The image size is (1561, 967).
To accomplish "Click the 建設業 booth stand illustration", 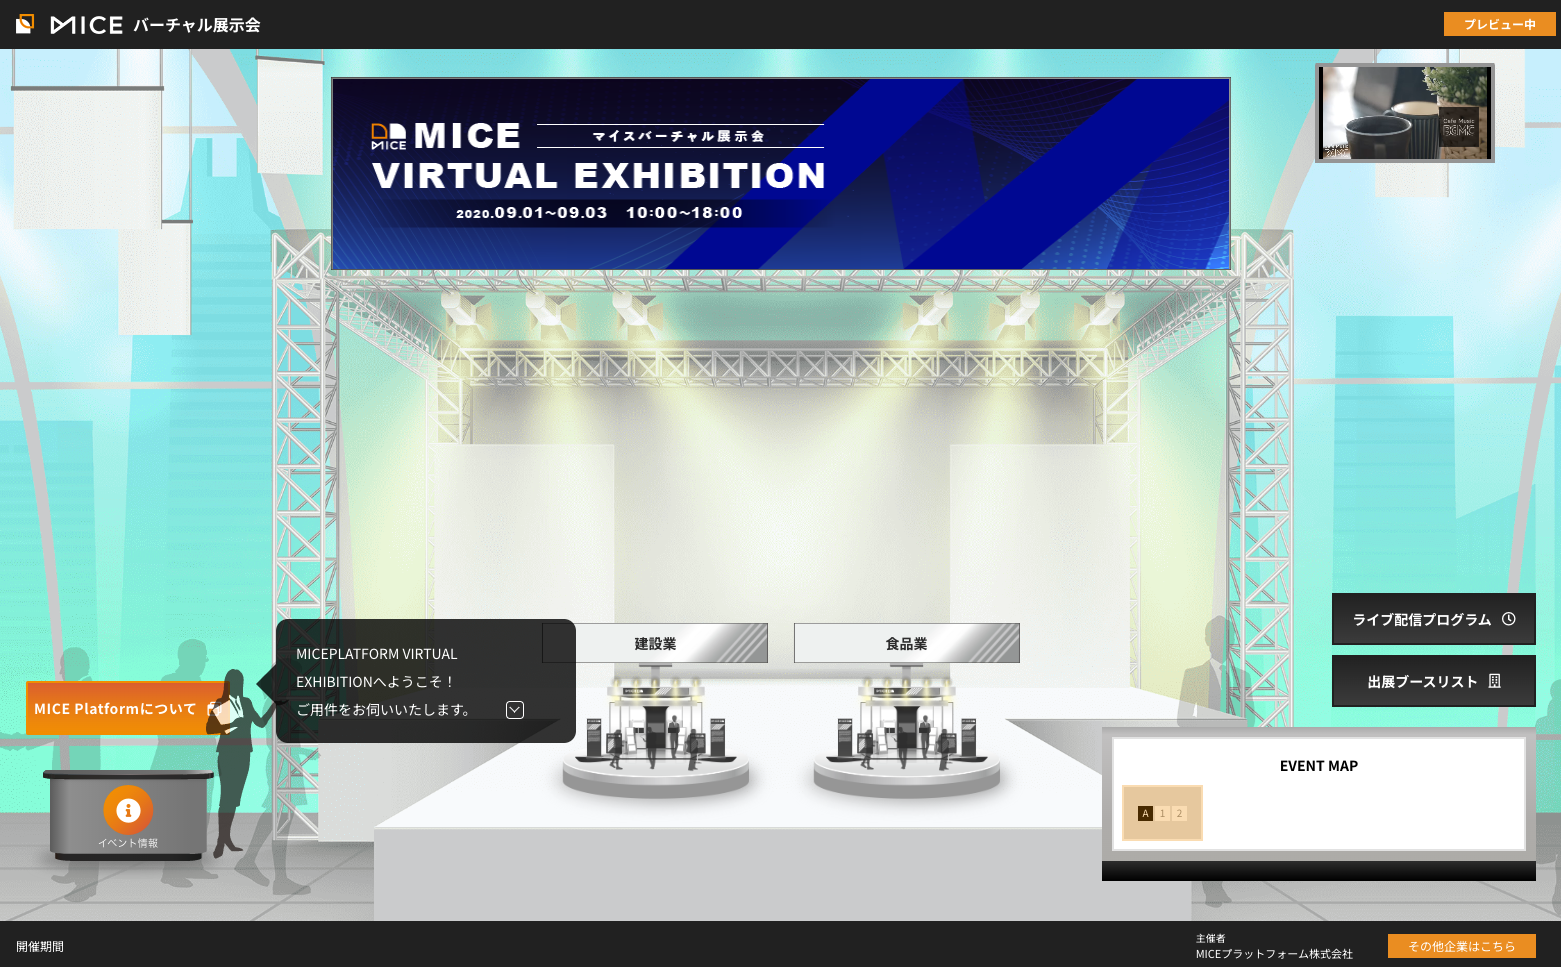I will (x=655, y=730).
